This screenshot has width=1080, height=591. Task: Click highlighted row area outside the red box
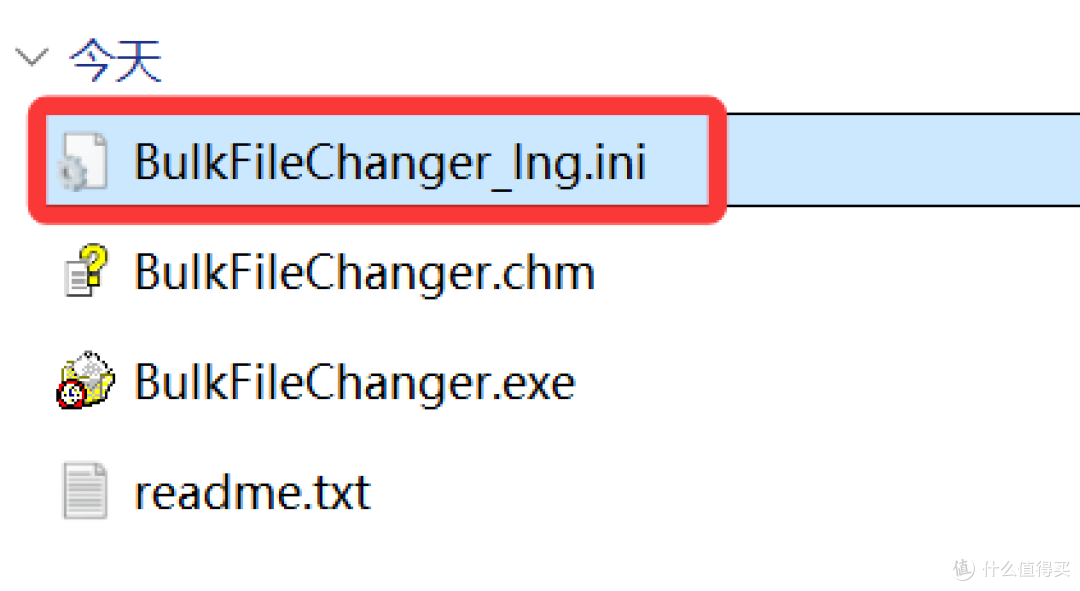click(900, 160)
